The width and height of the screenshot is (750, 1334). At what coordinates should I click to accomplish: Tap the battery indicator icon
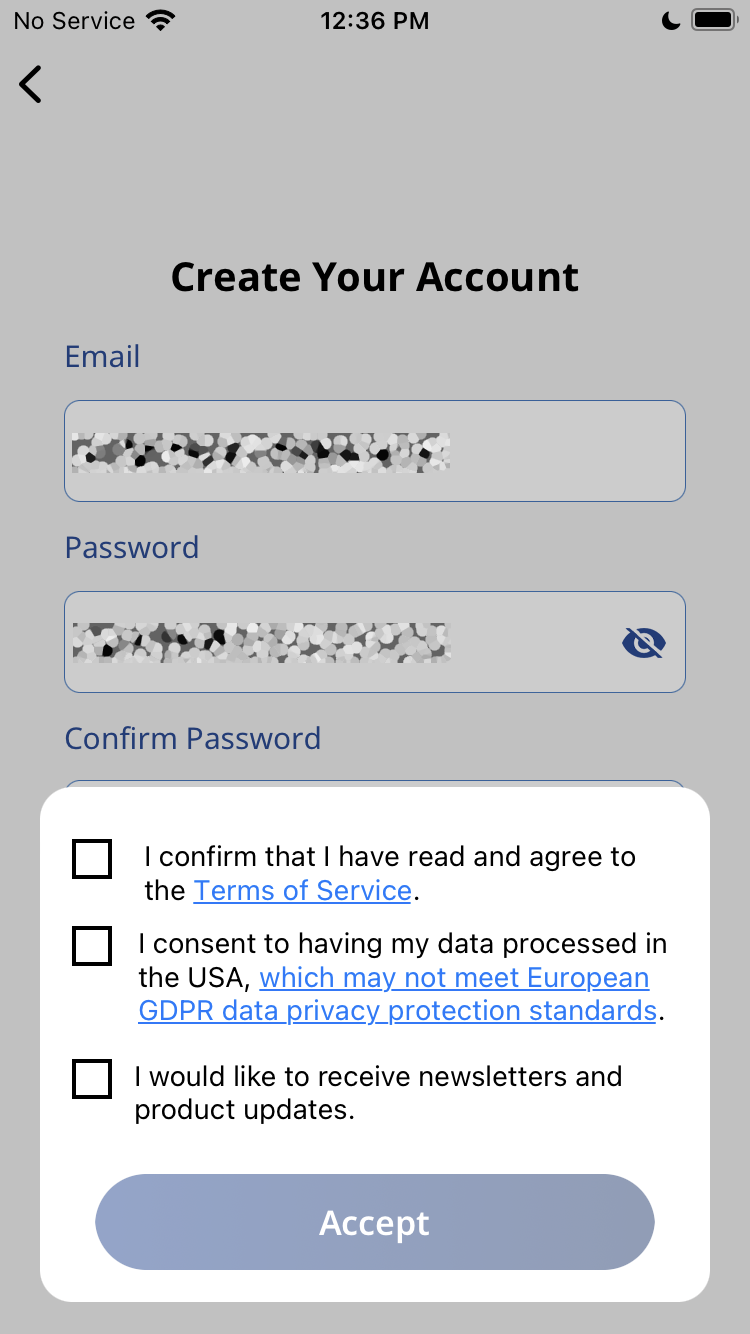[x=713, y=20]
